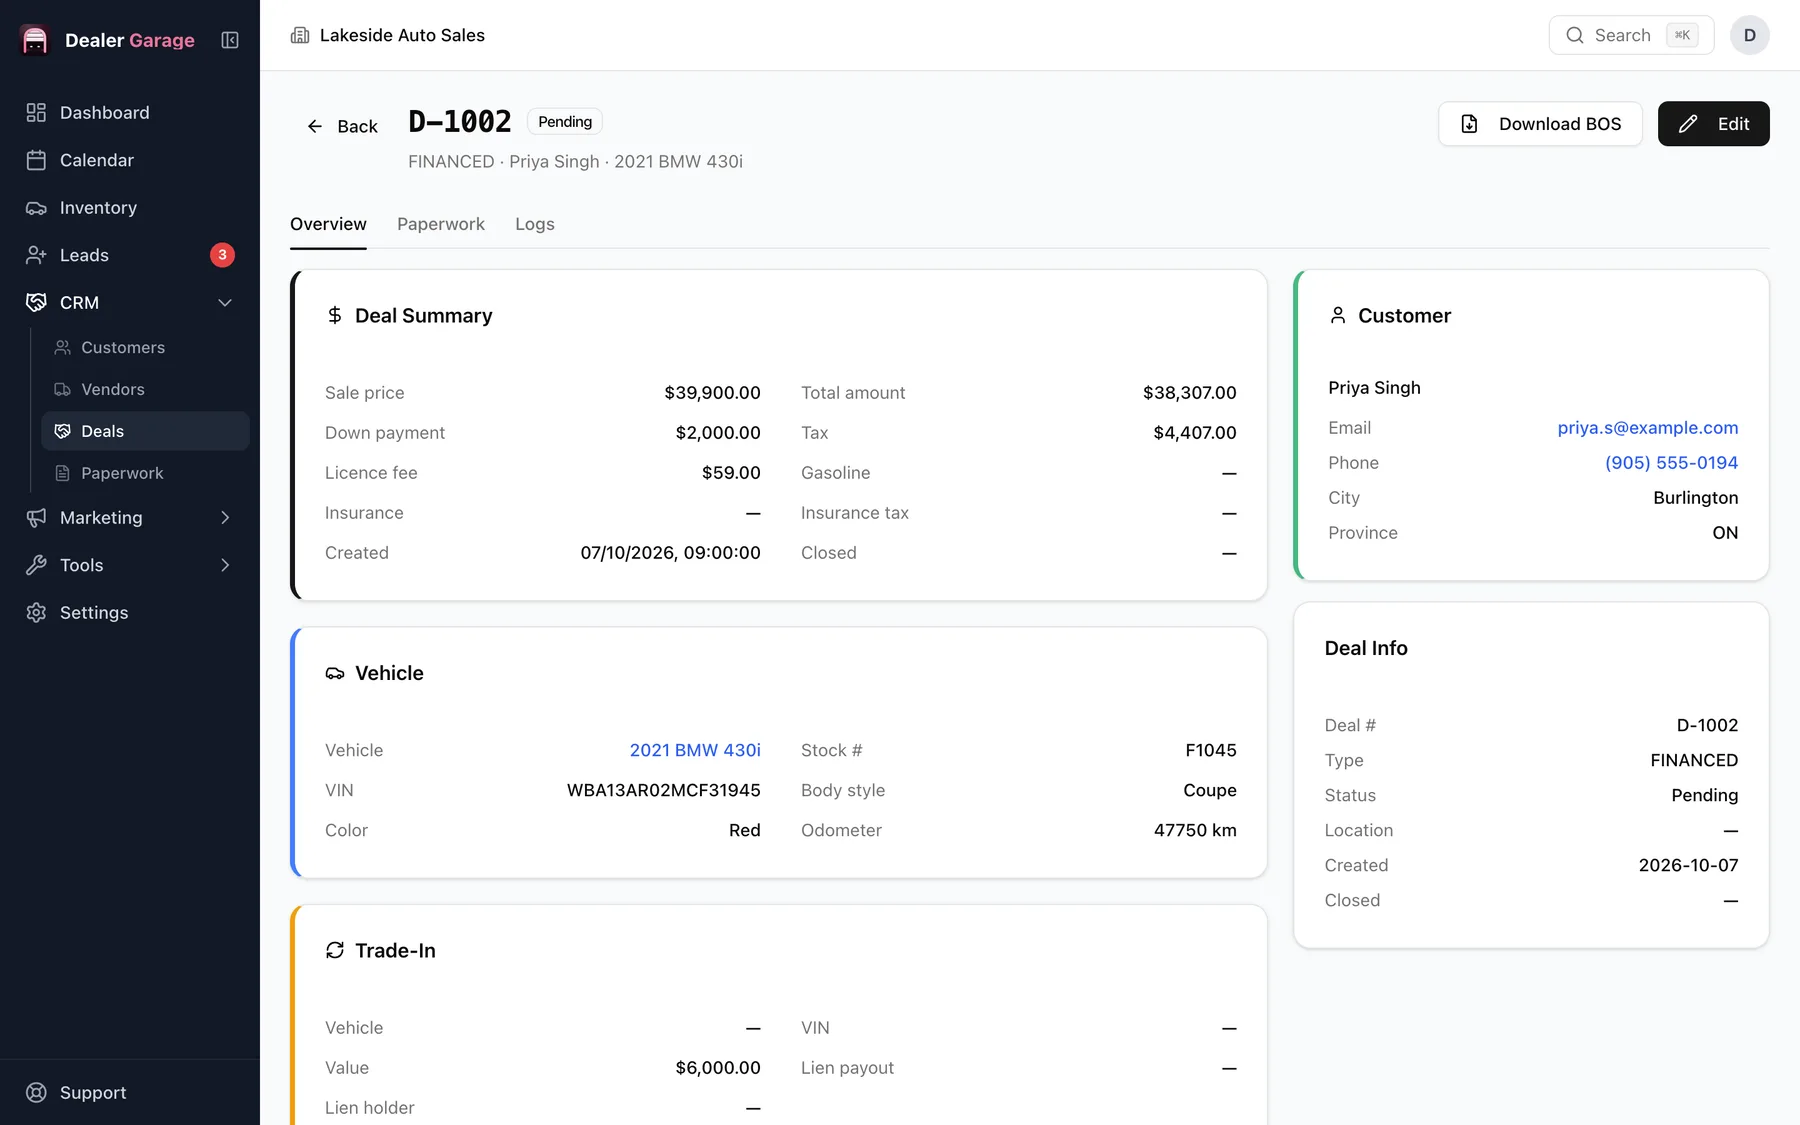Open the 2021 BMW 430i vehicle link

pyautogui.click(x=695, y=750)
